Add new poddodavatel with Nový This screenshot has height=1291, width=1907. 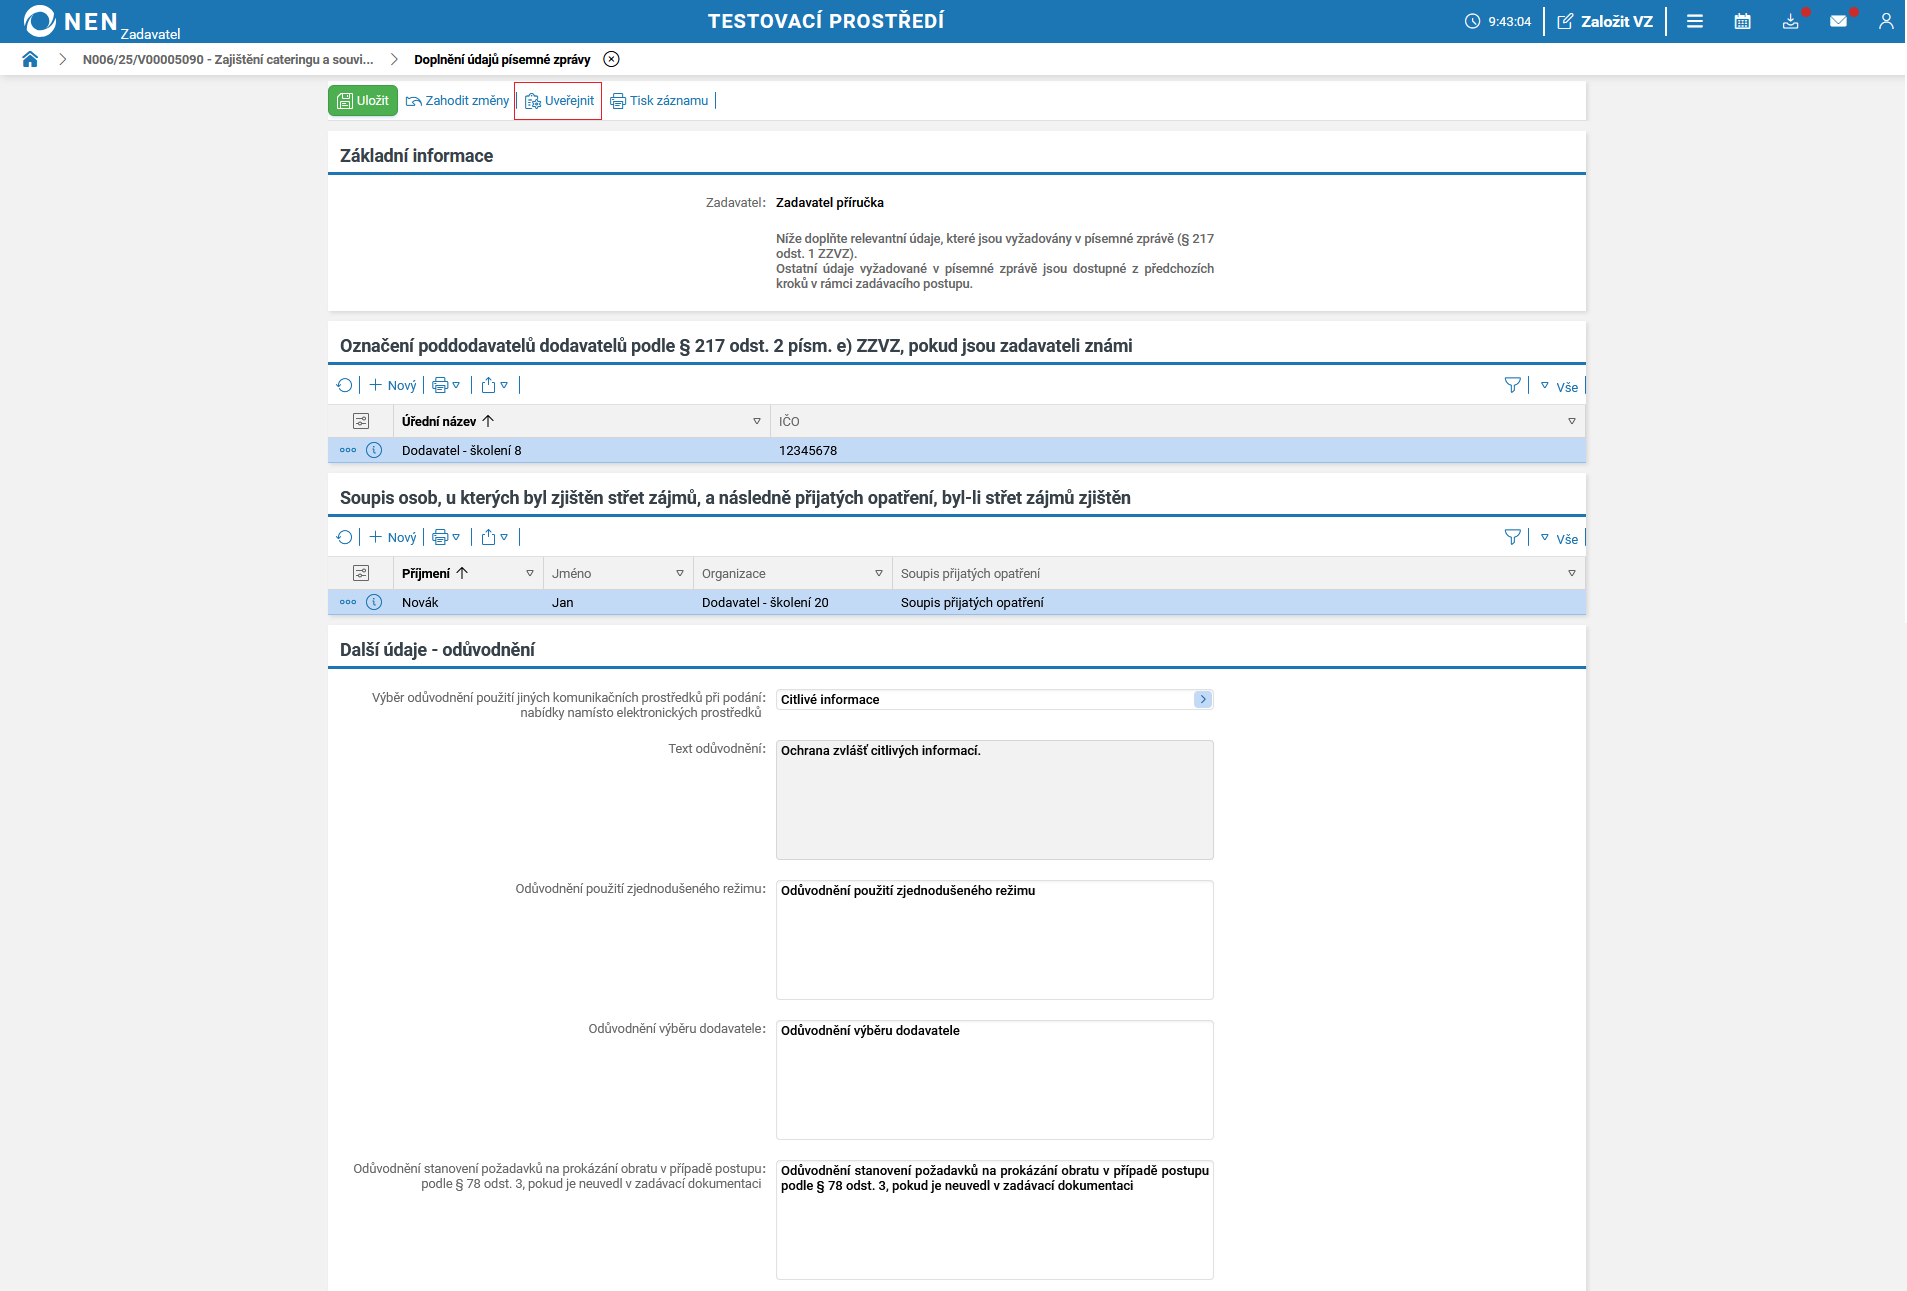click(393, 385)
